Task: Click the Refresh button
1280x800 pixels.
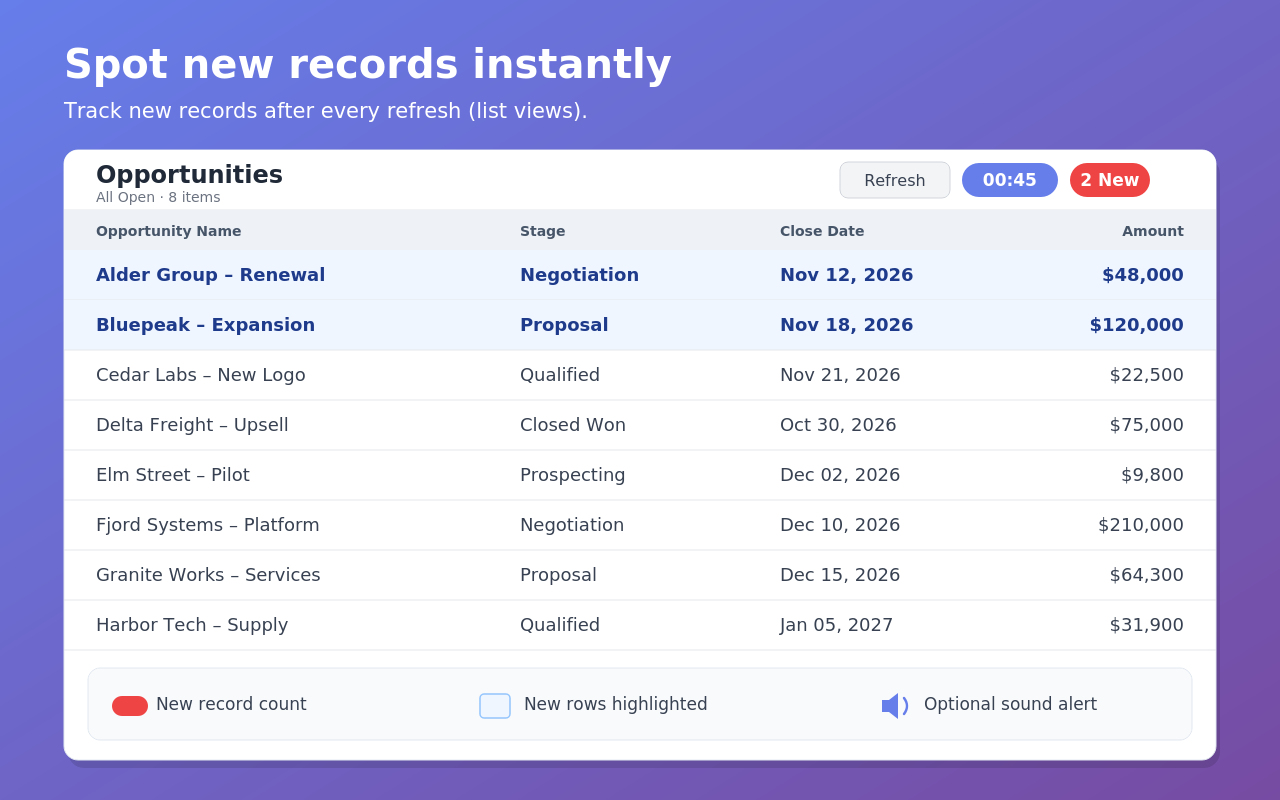Action: pos(895,180)
